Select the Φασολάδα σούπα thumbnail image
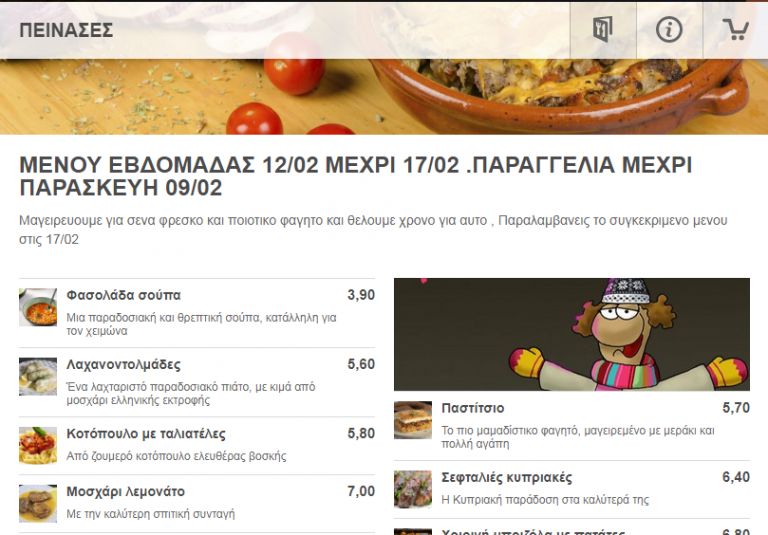 point(38,307)
